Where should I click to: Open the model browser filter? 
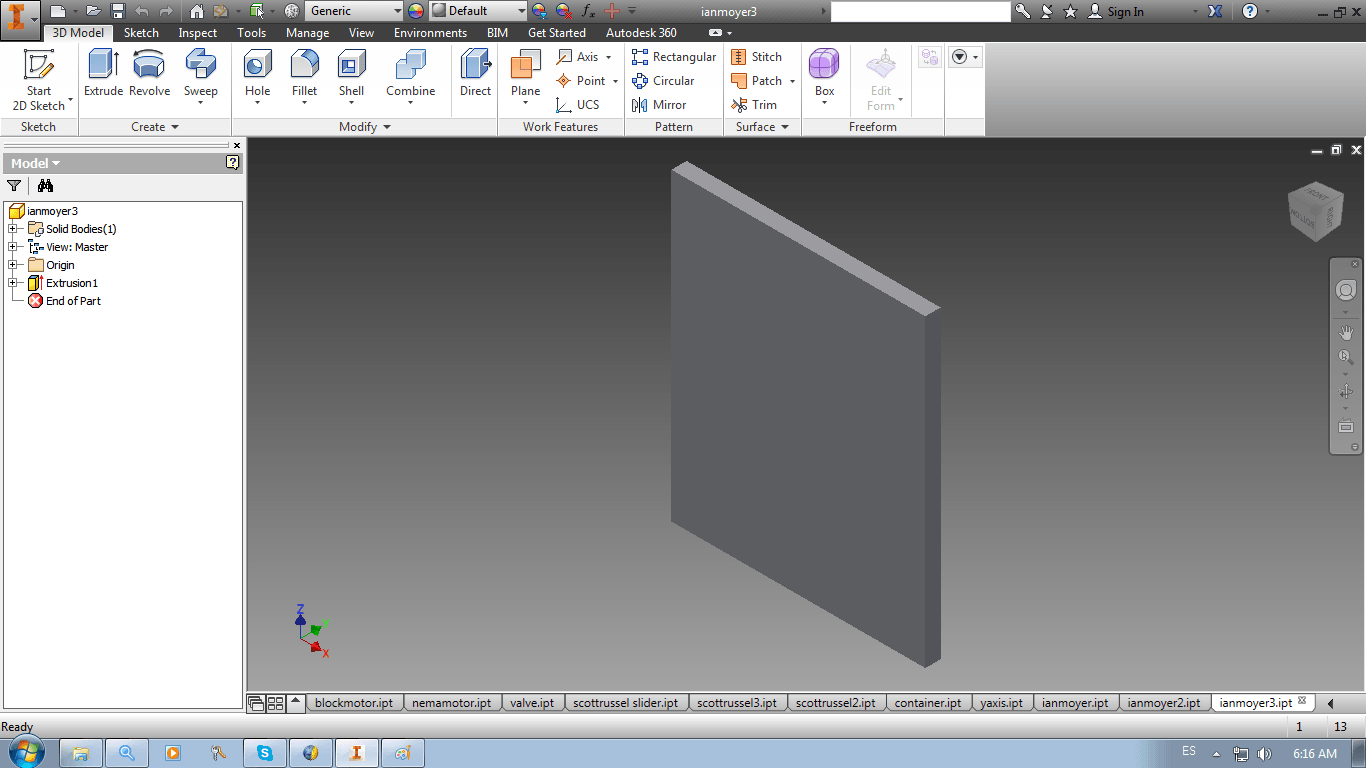tap(14, 185)
